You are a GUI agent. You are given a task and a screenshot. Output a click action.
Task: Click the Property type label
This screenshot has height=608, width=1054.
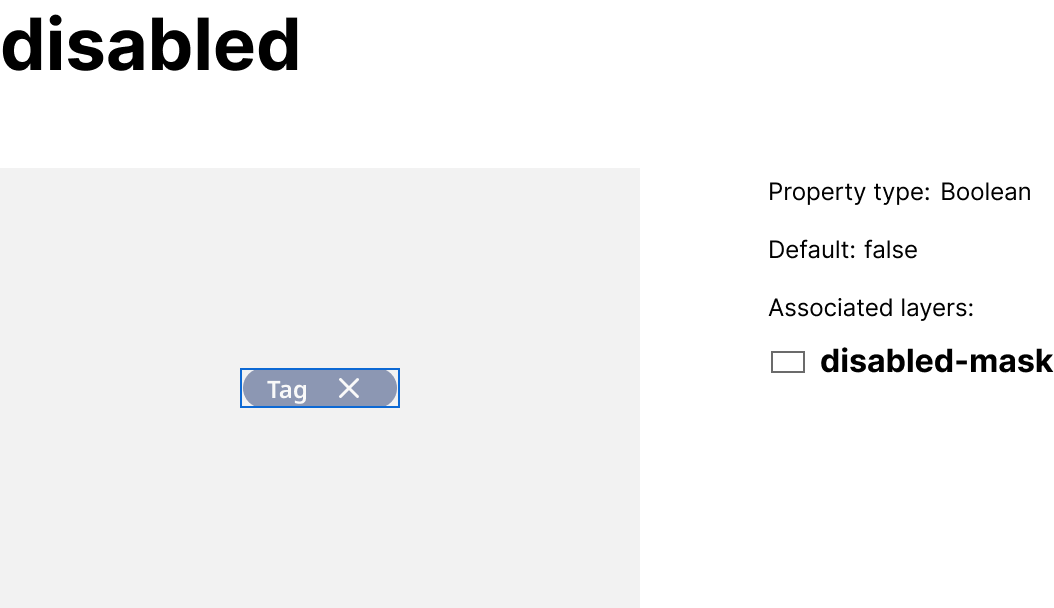point(849,192)
